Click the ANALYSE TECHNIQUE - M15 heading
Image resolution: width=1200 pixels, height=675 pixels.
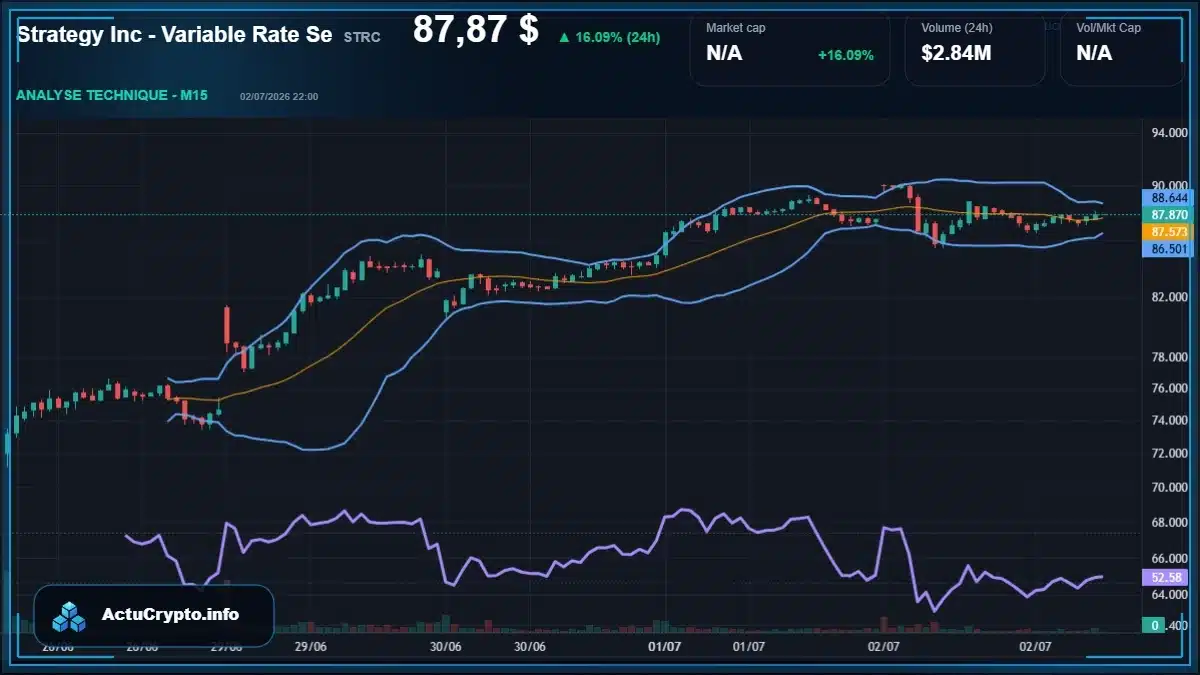pos(111,95)
